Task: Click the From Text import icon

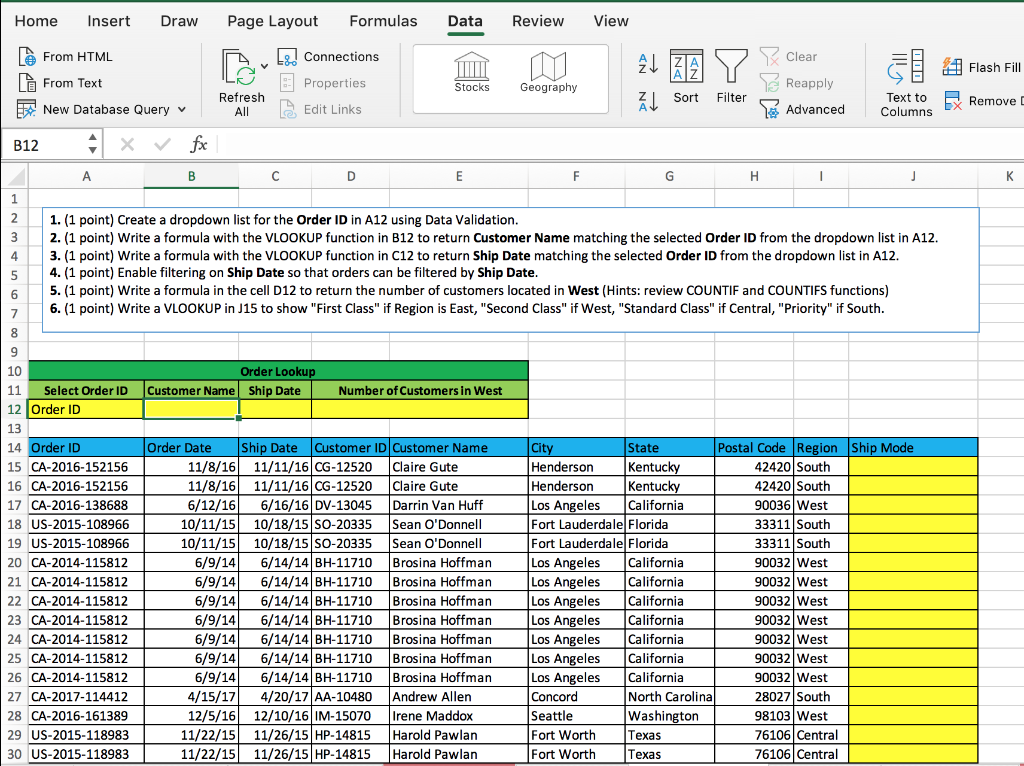Action: [28, 83]
